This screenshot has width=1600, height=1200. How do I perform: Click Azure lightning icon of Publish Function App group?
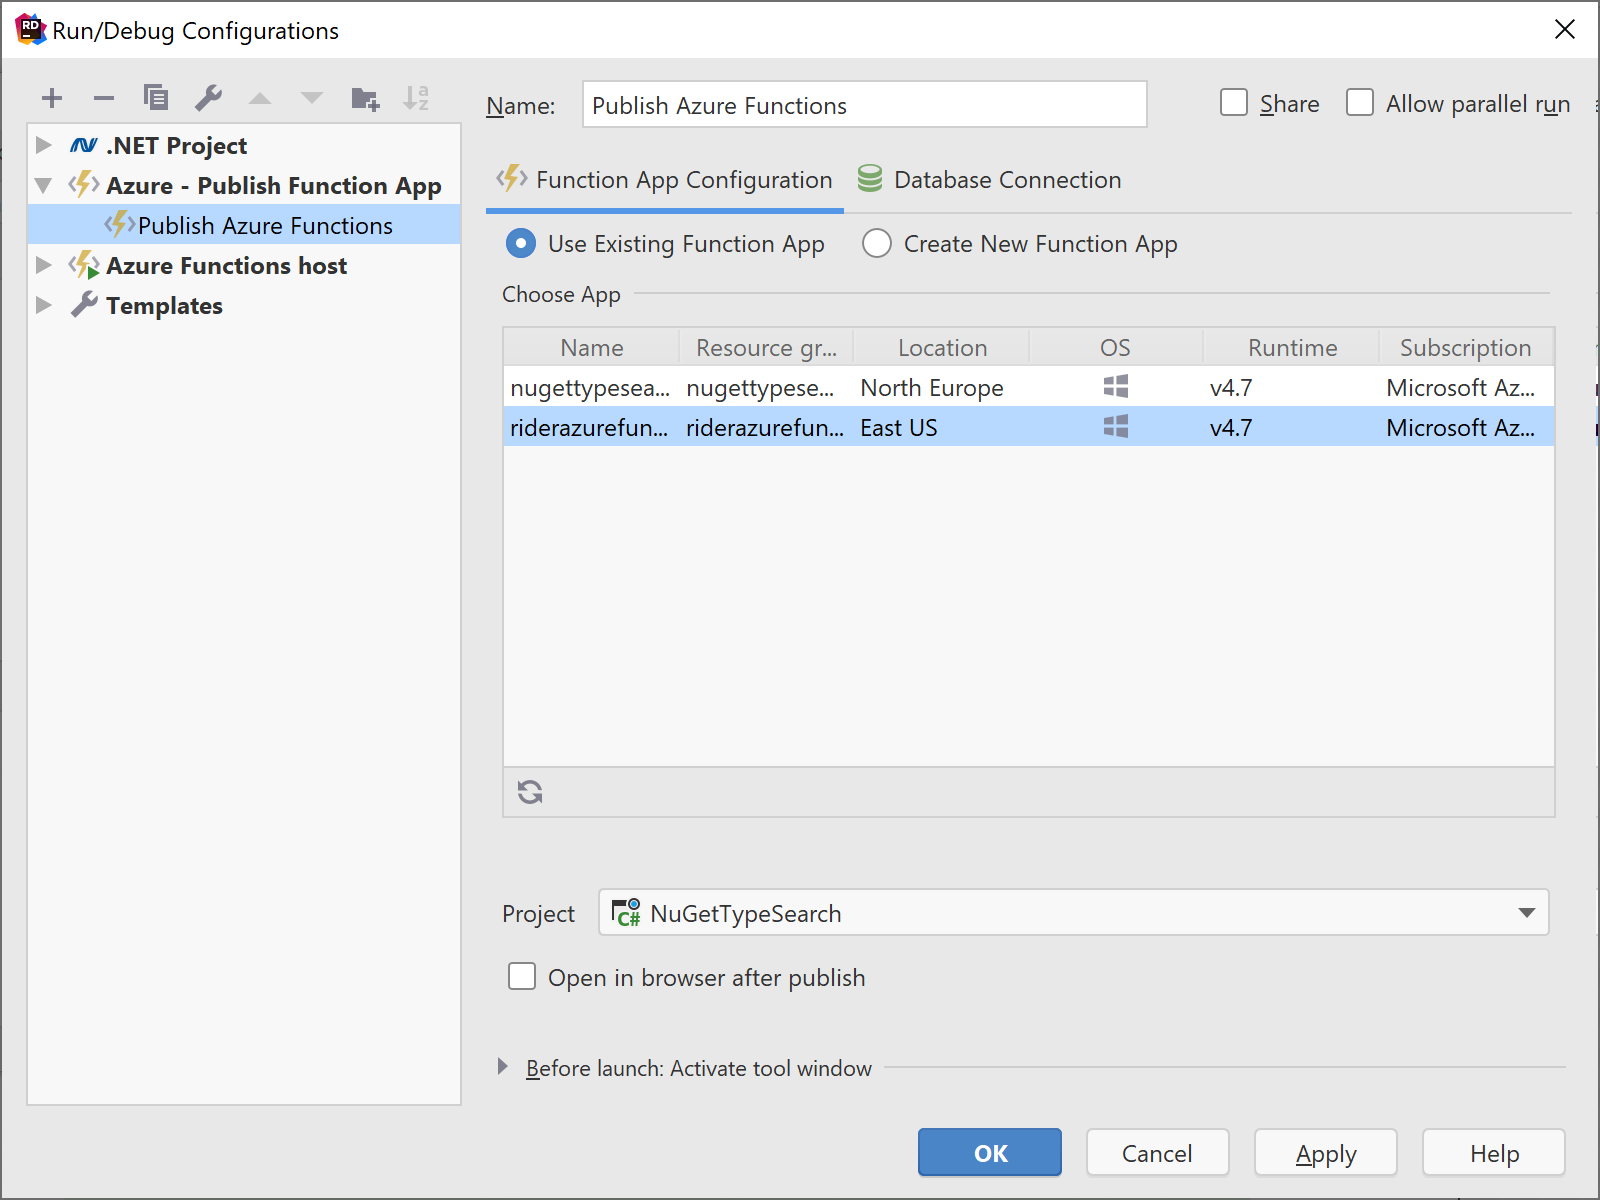pyautogui.click(x=84, y=185)
